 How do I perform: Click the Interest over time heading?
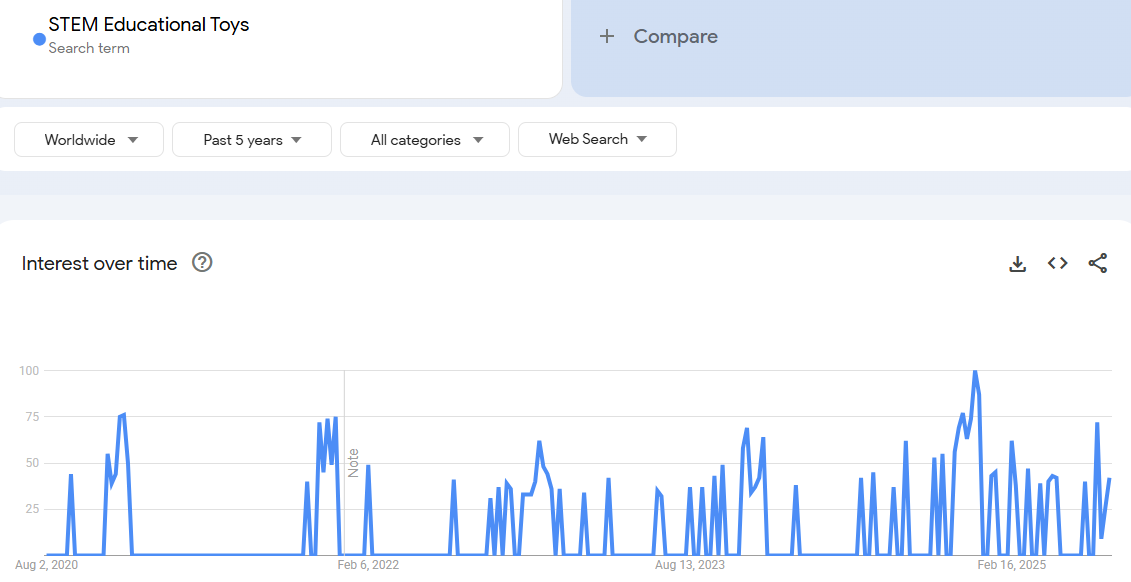[99, 263]
